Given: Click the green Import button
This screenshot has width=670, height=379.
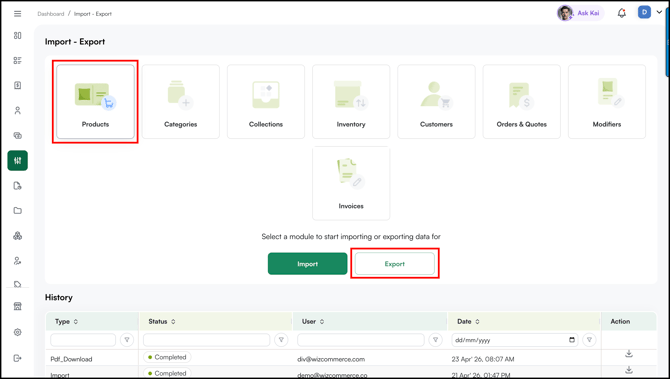Looking at the screenshot, I should tap(308, 264).
